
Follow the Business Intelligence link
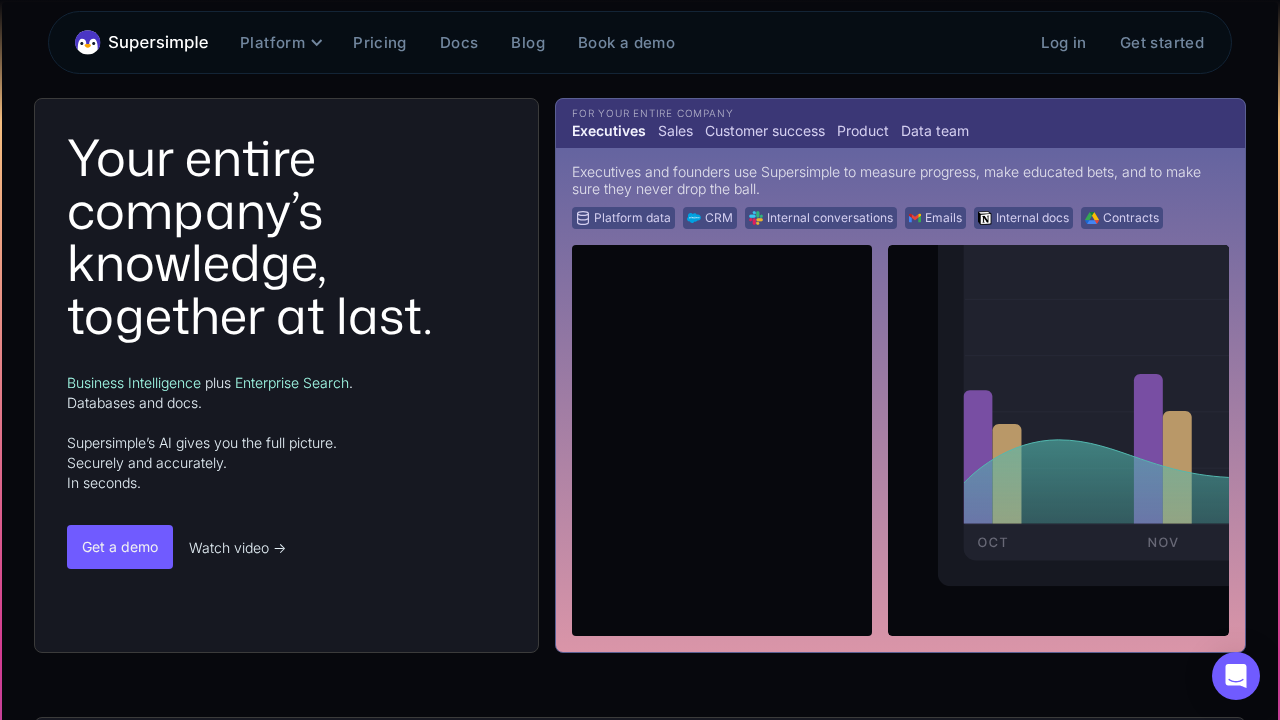pos(134,383)
